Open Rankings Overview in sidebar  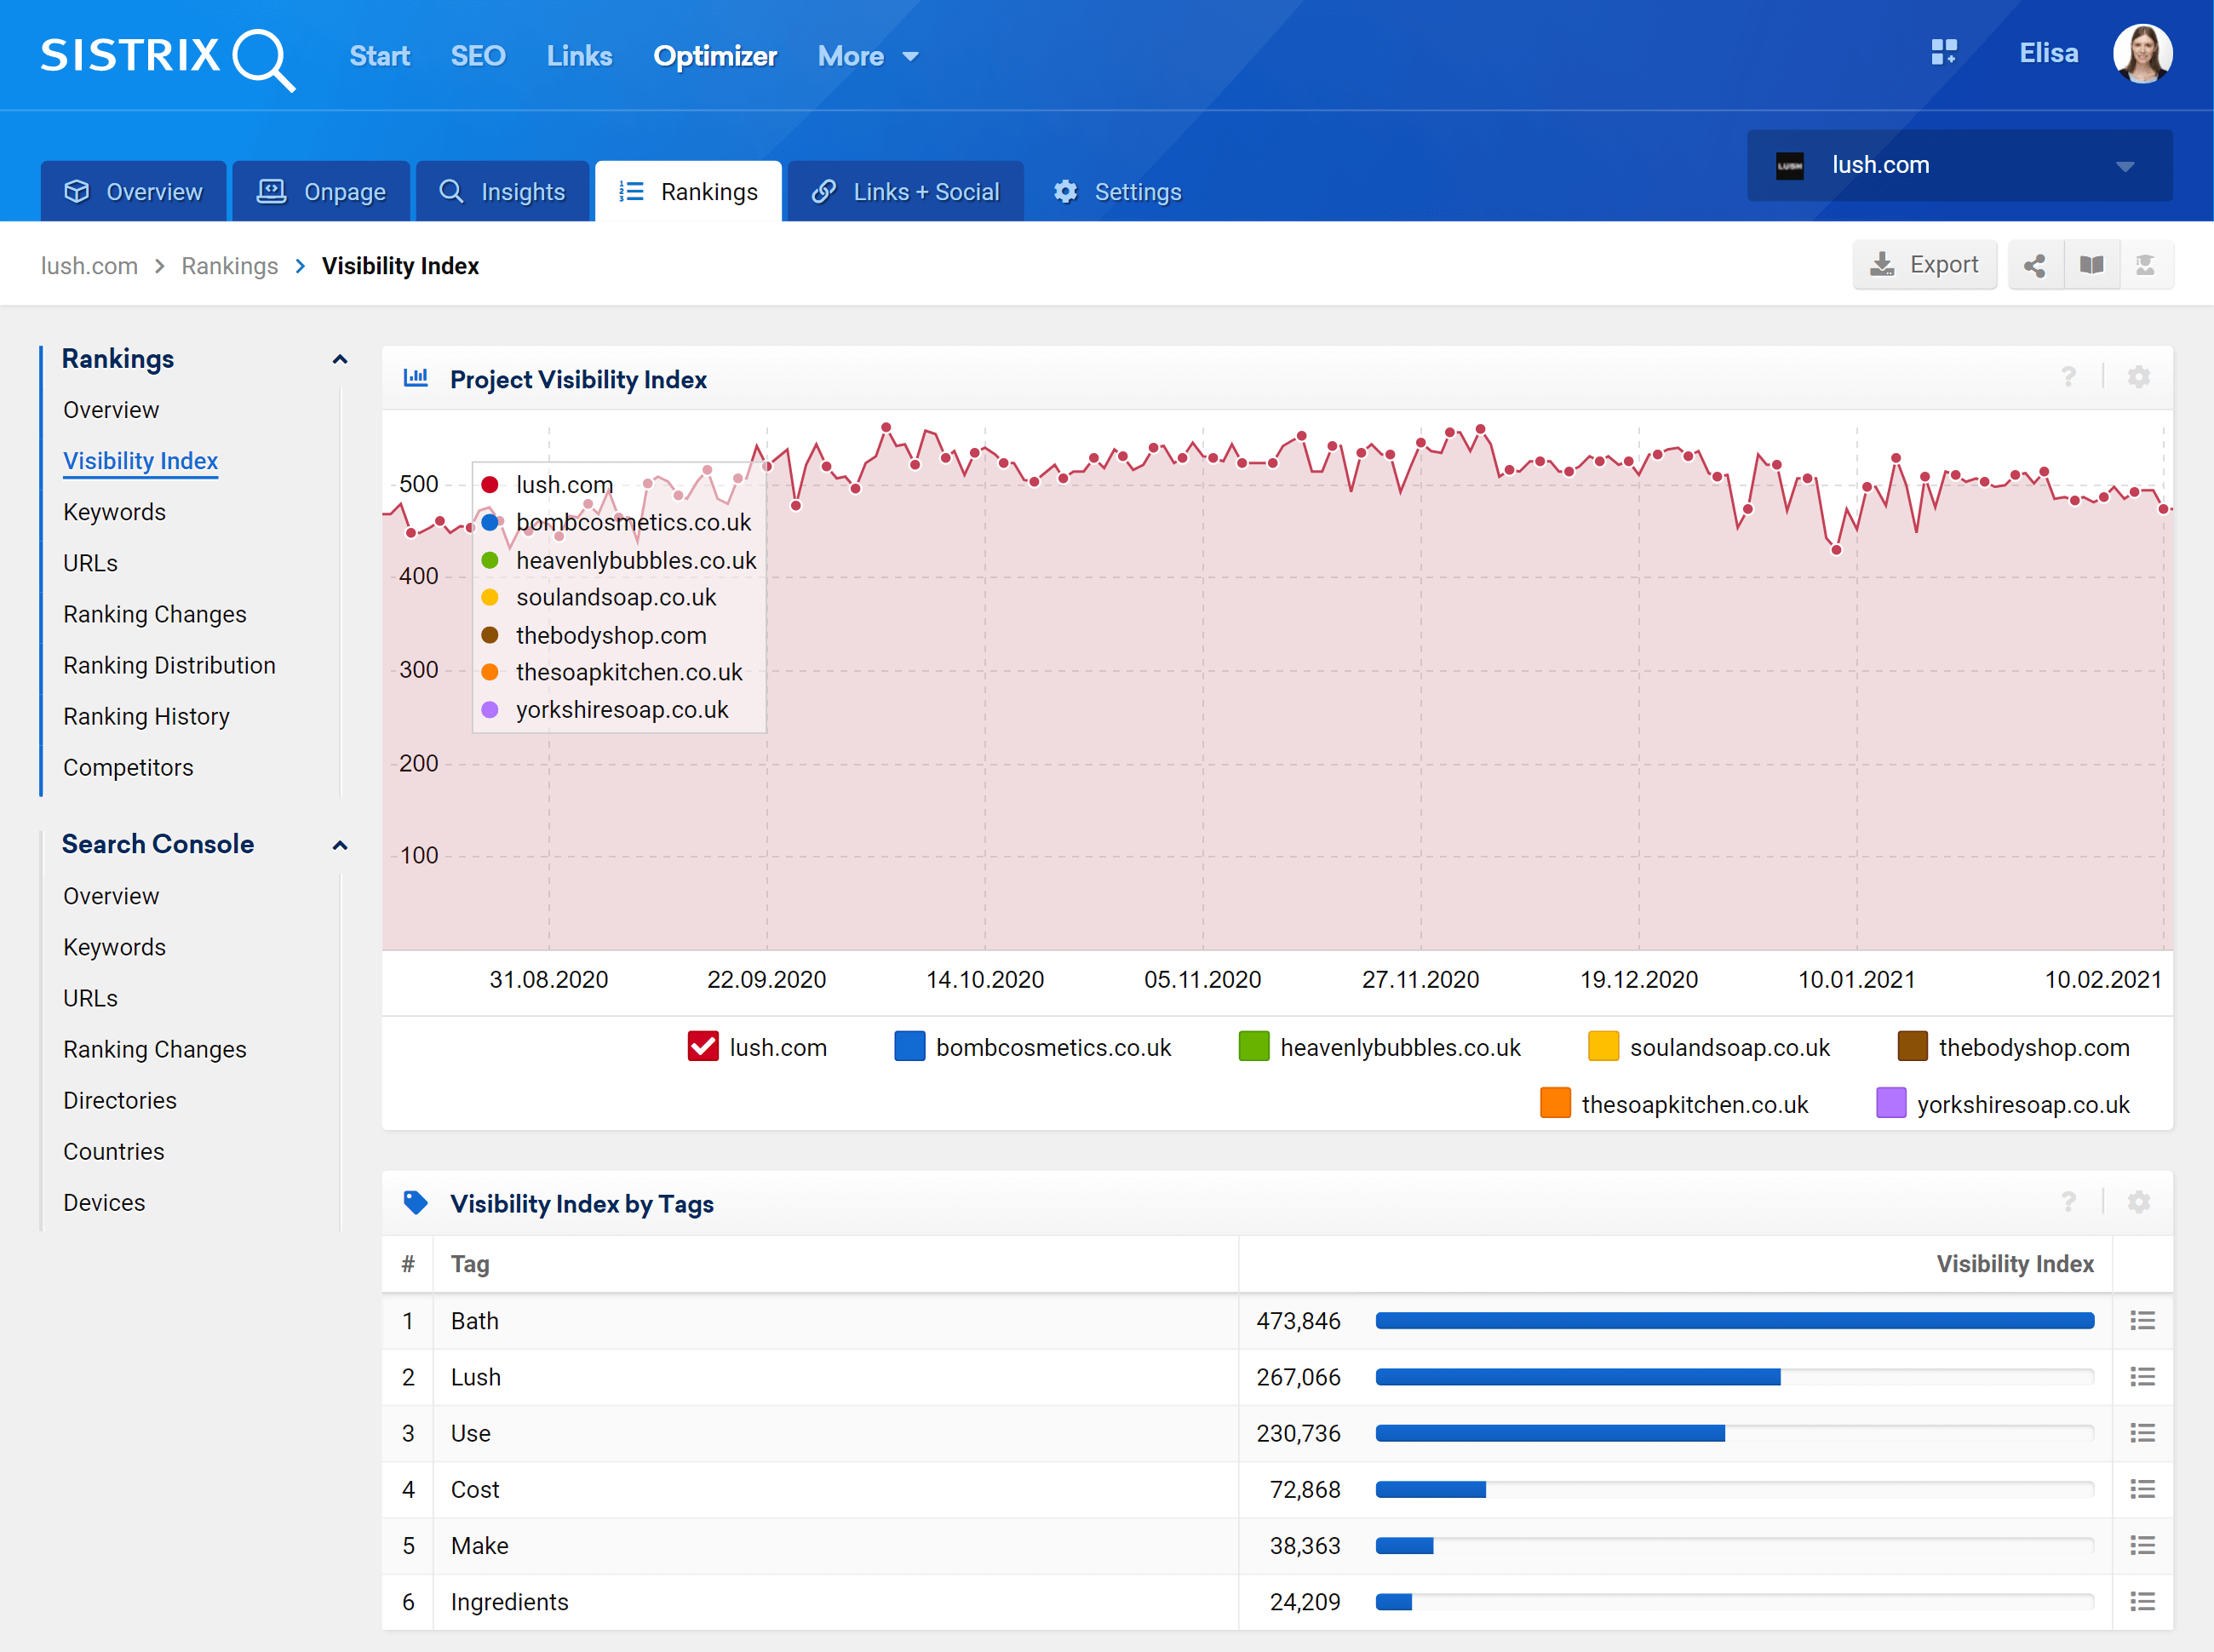point(111,410)
